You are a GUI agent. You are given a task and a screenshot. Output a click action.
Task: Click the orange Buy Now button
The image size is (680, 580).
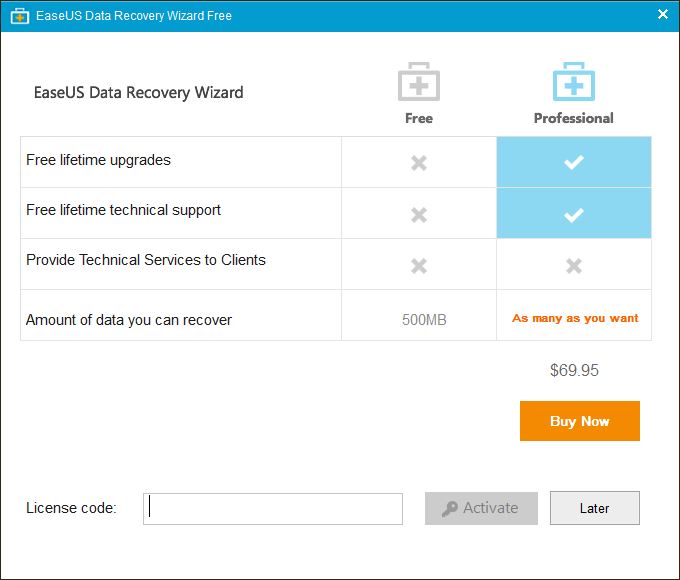tap(580, 421)
